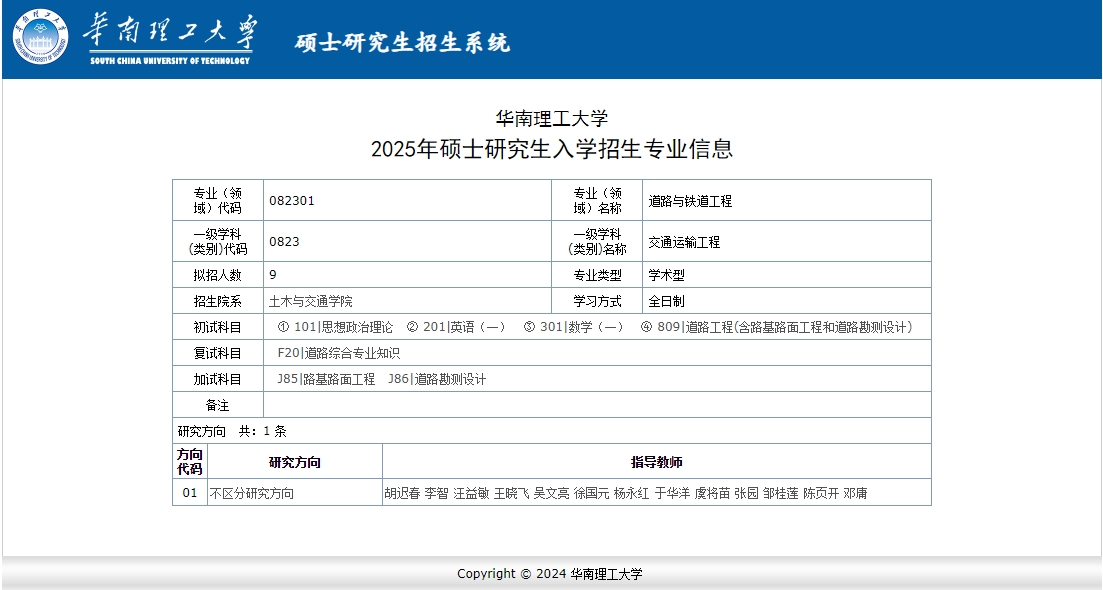Click the major code value 082301

coord(292,200)
